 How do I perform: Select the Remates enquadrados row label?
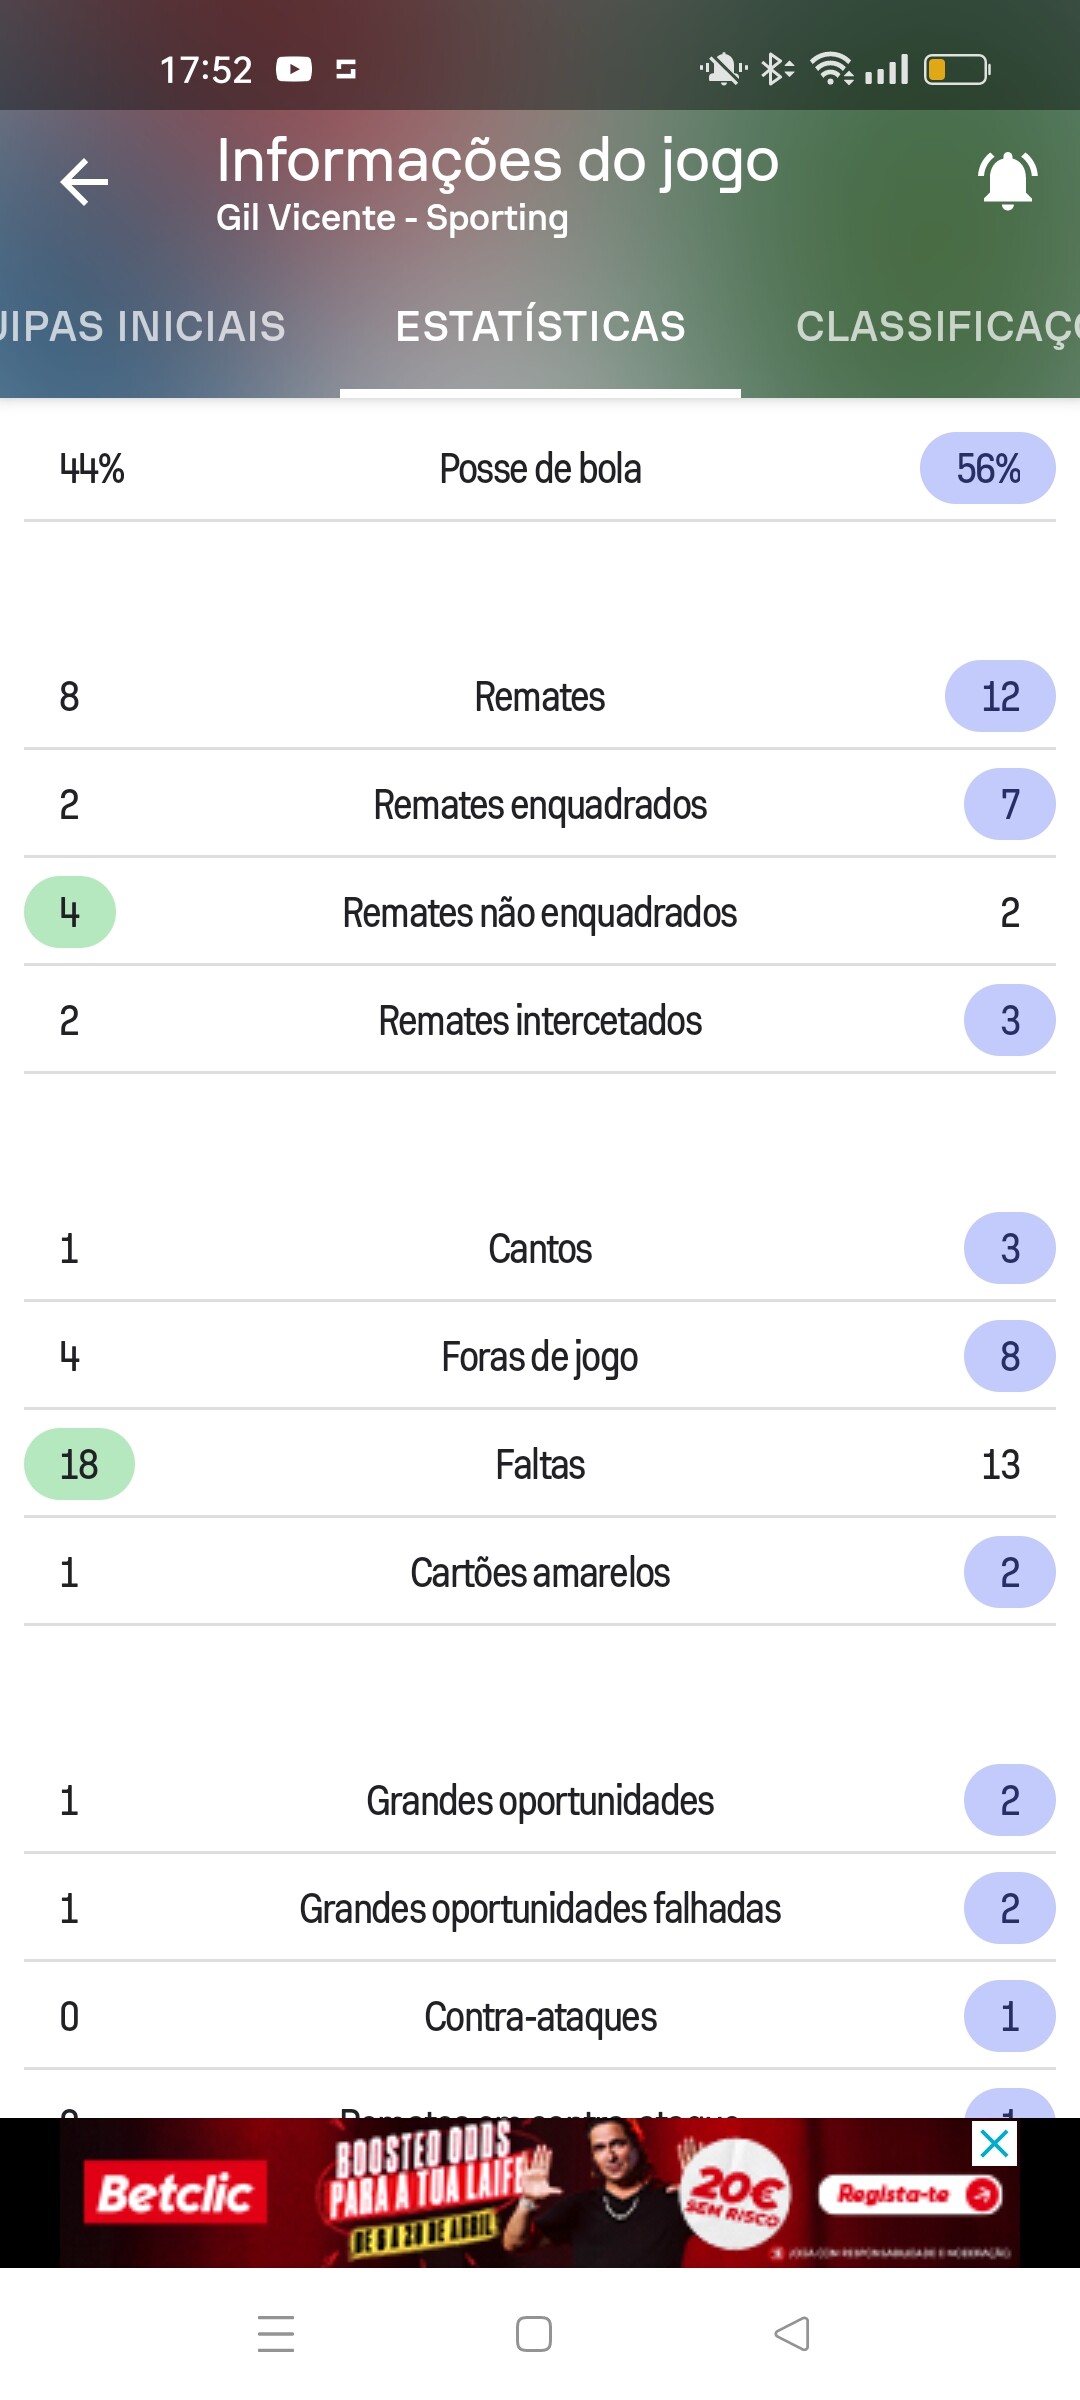click(540, 805)
